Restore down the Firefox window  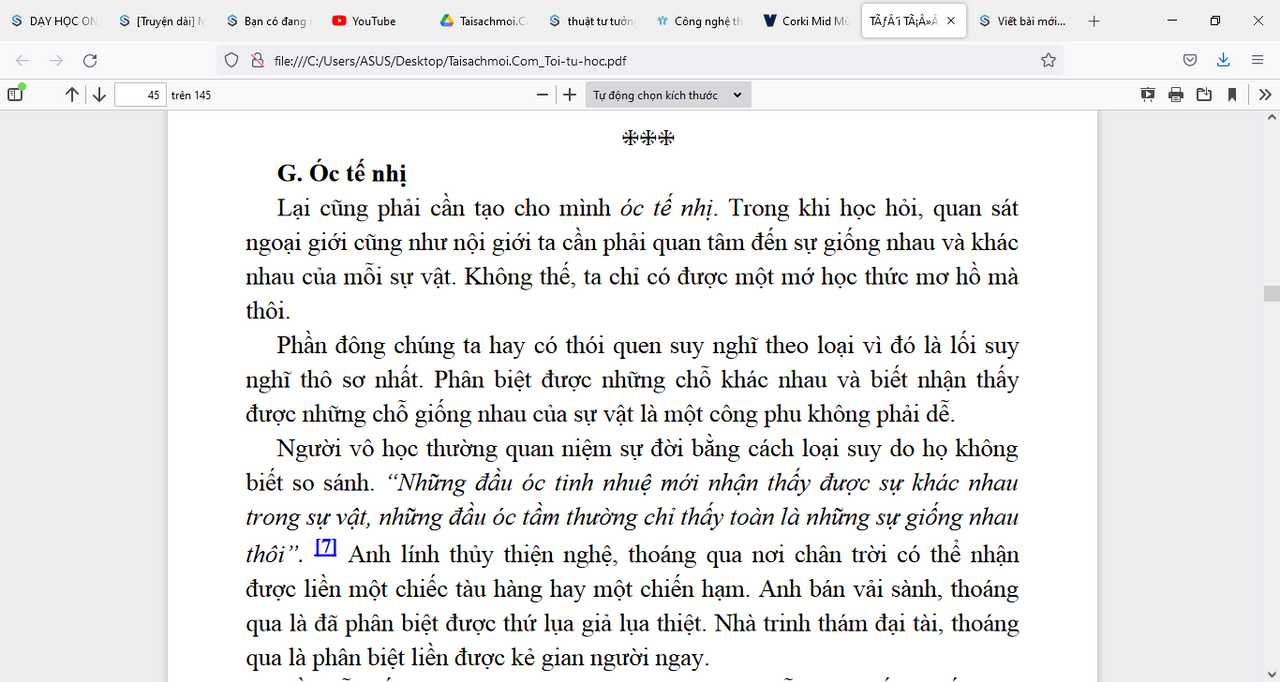click(x=1215, y=20)
